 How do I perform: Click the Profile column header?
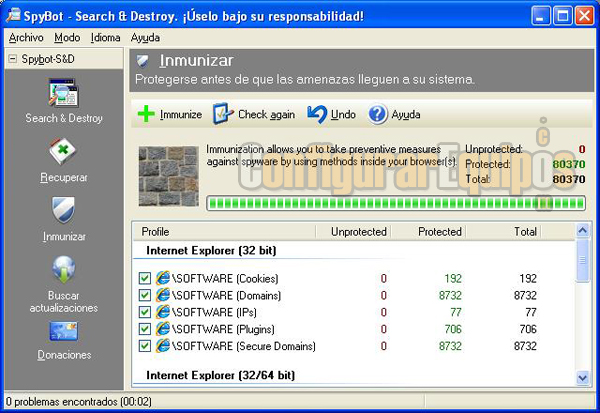(224, 232)
